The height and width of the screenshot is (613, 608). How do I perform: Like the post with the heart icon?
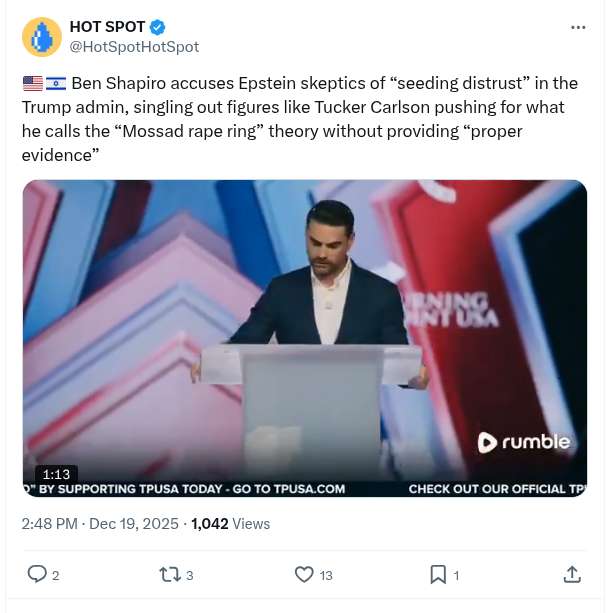coord(304,574)
